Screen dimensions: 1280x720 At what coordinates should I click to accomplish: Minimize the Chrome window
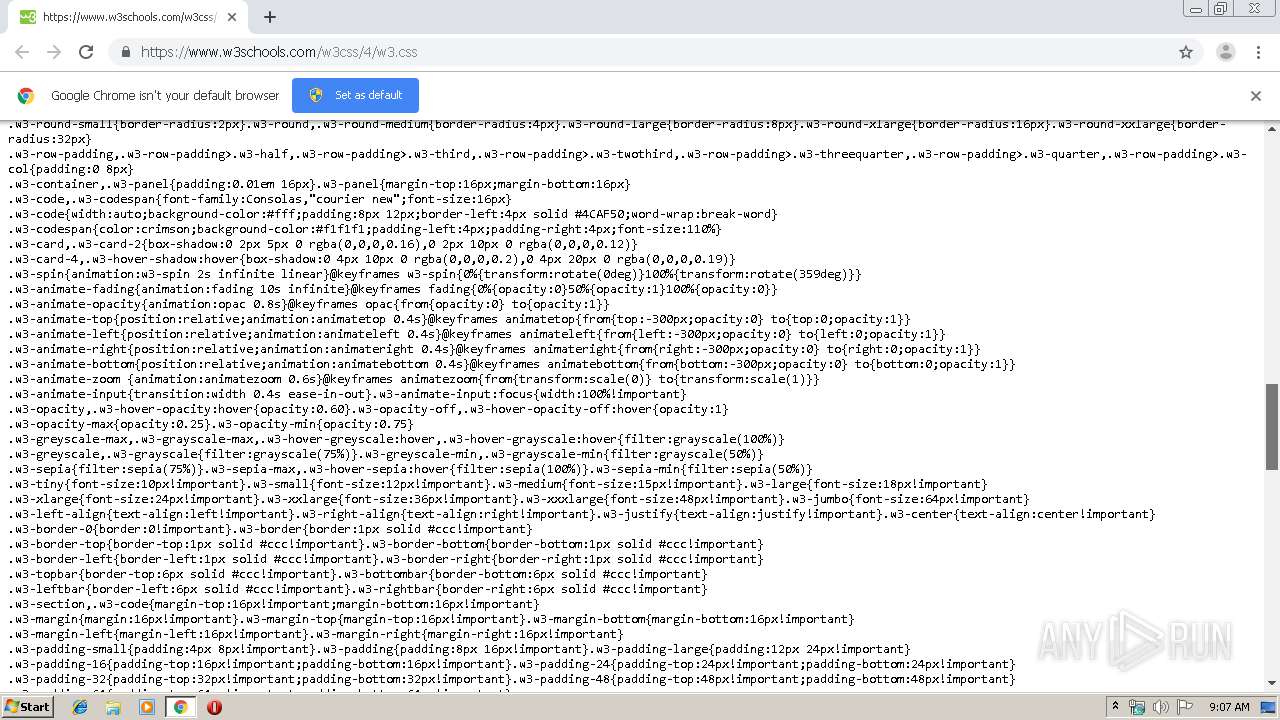1195,9
